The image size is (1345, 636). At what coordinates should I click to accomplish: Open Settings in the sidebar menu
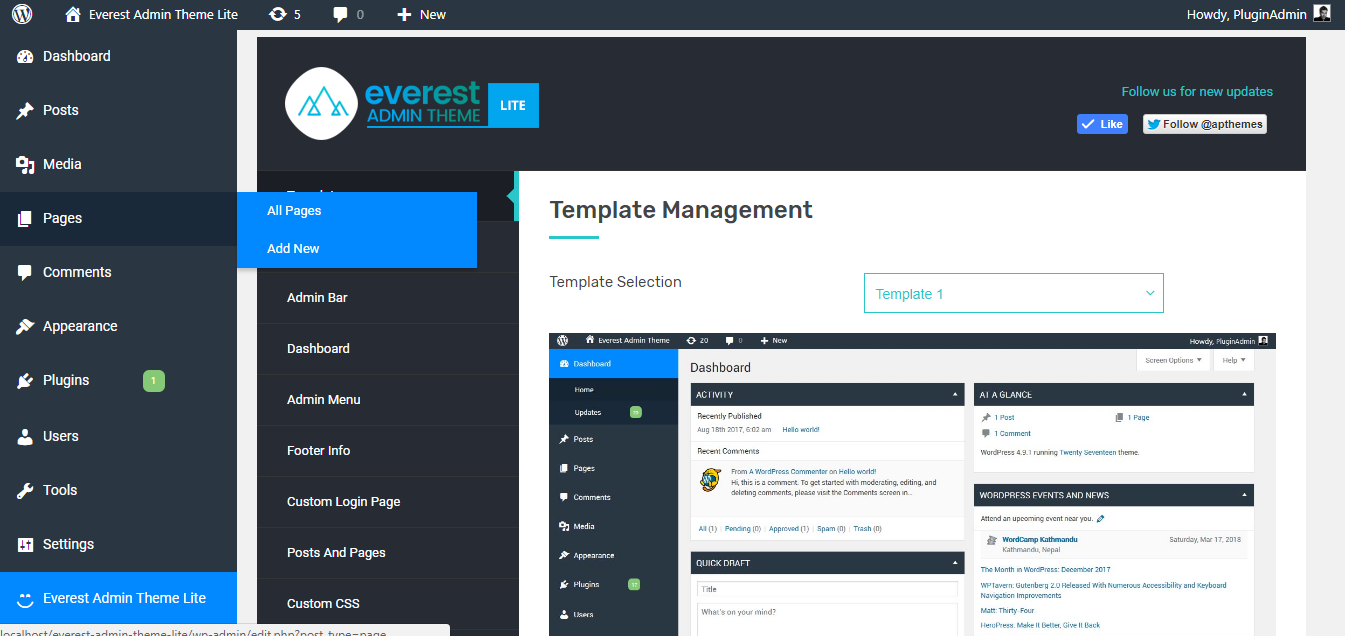tap(118, 544)
